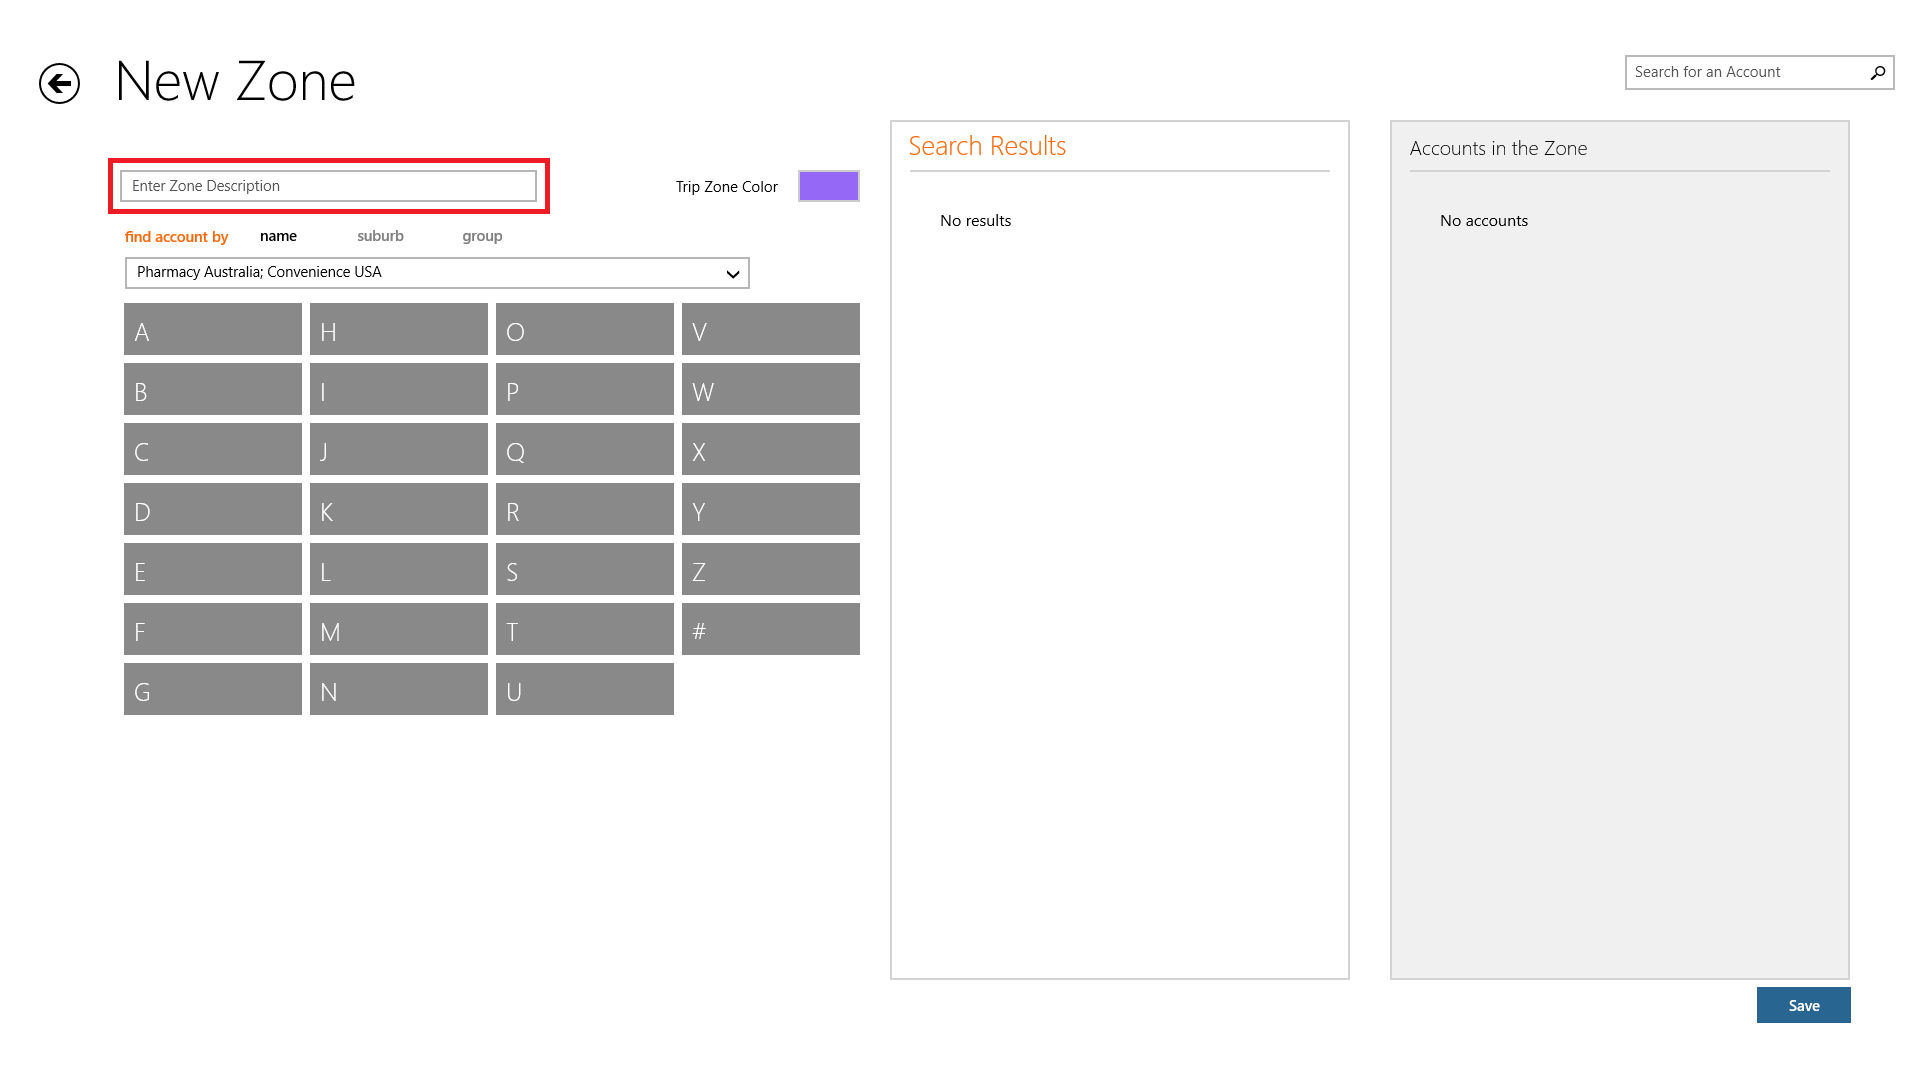Switch find account by to group
Screen dimensions: 1920x1080
(482, 236)
